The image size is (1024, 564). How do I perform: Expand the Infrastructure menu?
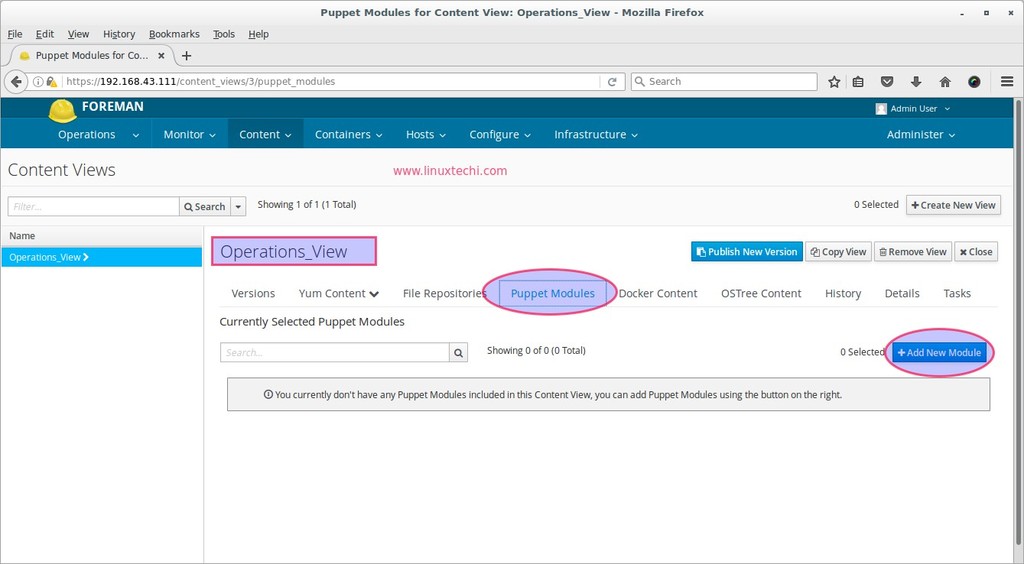tap(596, 134)
